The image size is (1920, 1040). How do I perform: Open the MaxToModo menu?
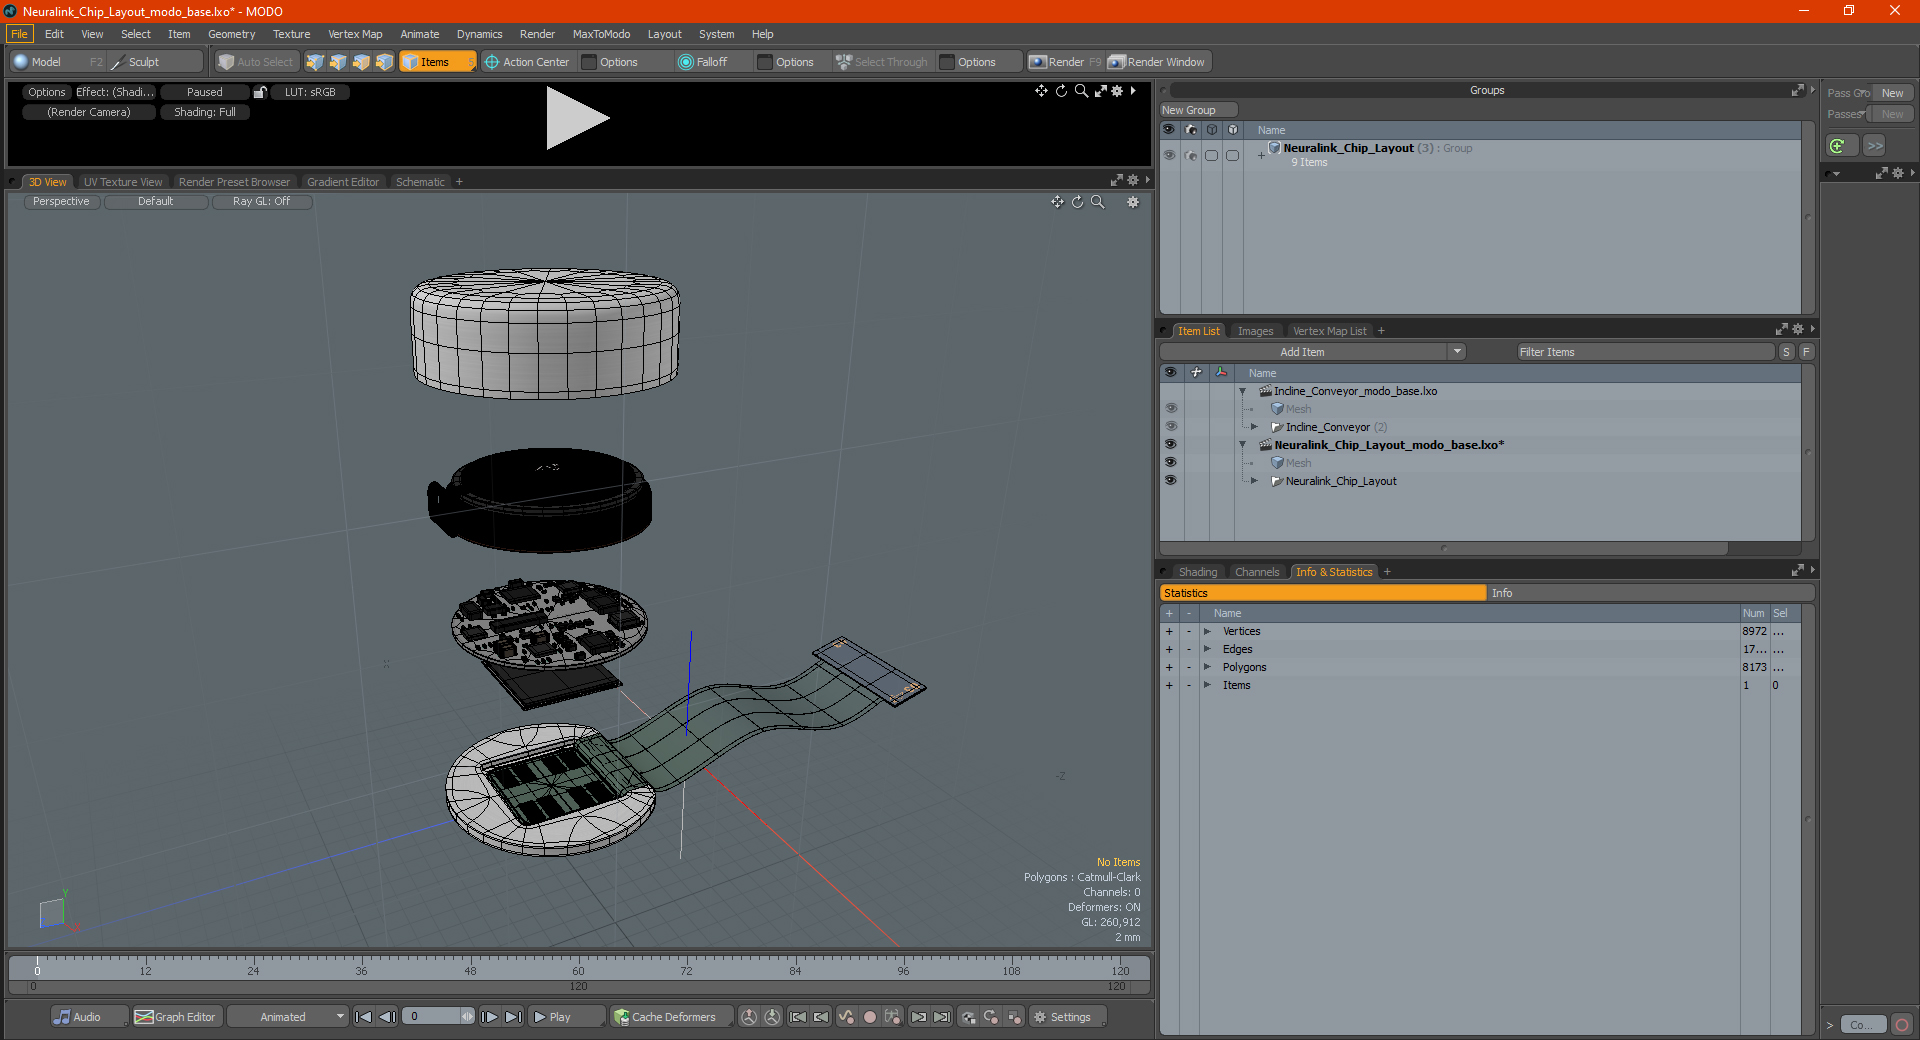pos(601,34)
